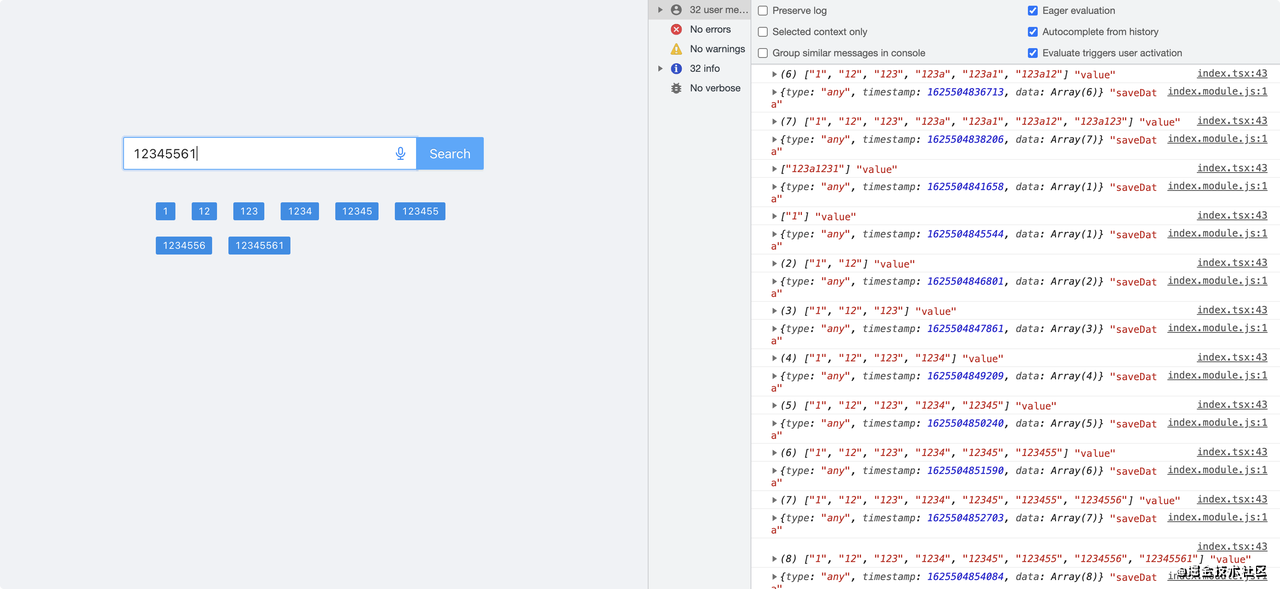
Task: Focus the search input field
Action: (x=260, y=153)
